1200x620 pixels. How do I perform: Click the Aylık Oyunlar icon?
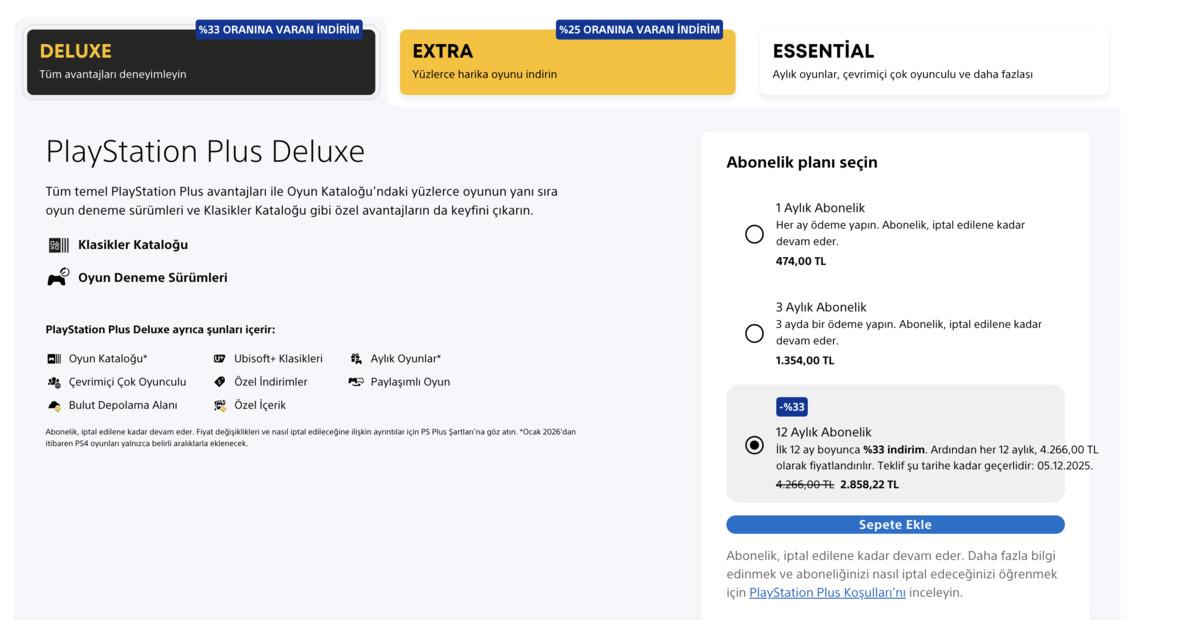(x=356, y=359)
